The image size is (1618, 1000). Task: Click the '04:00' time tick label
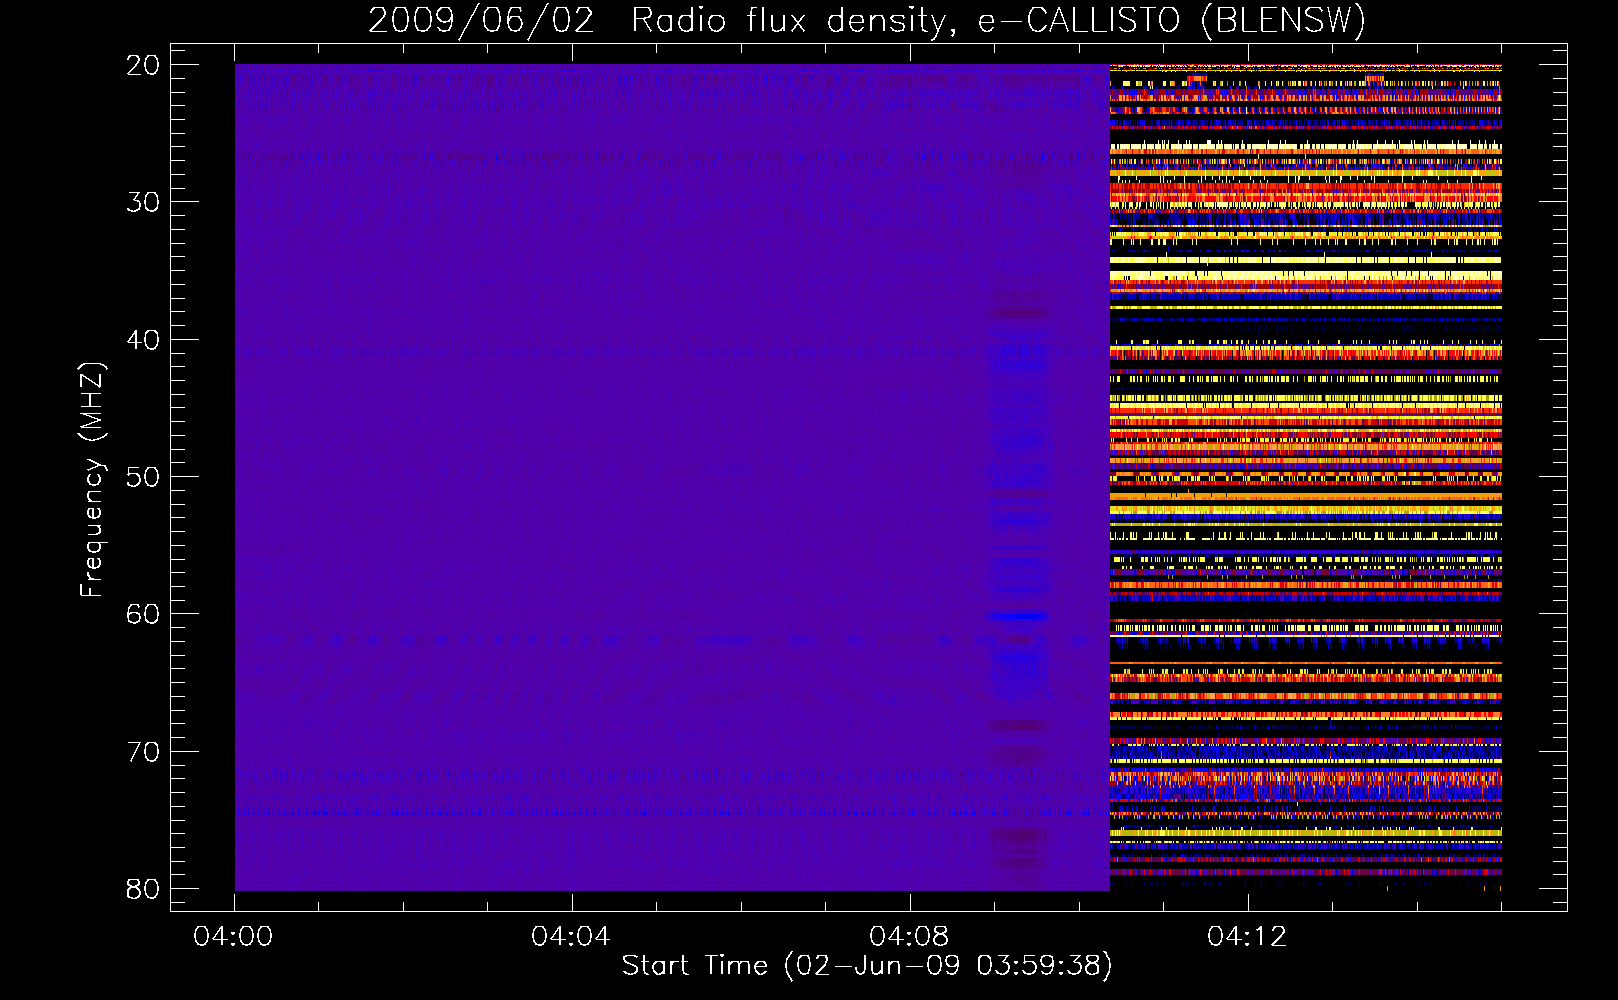coord(234,936)
